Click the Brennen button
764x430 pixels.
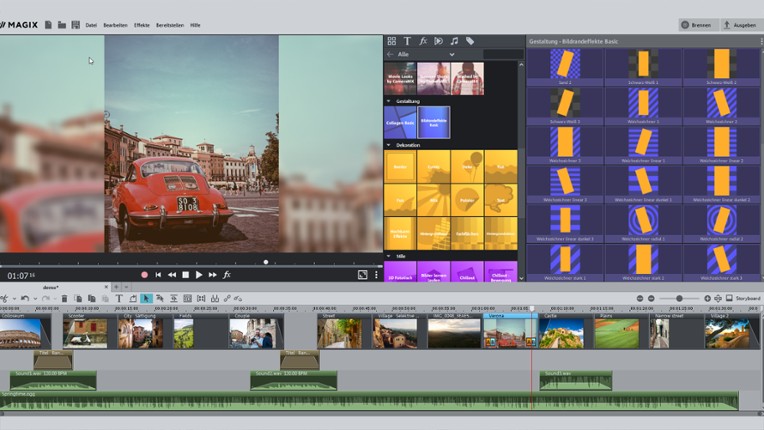(698, 24)
